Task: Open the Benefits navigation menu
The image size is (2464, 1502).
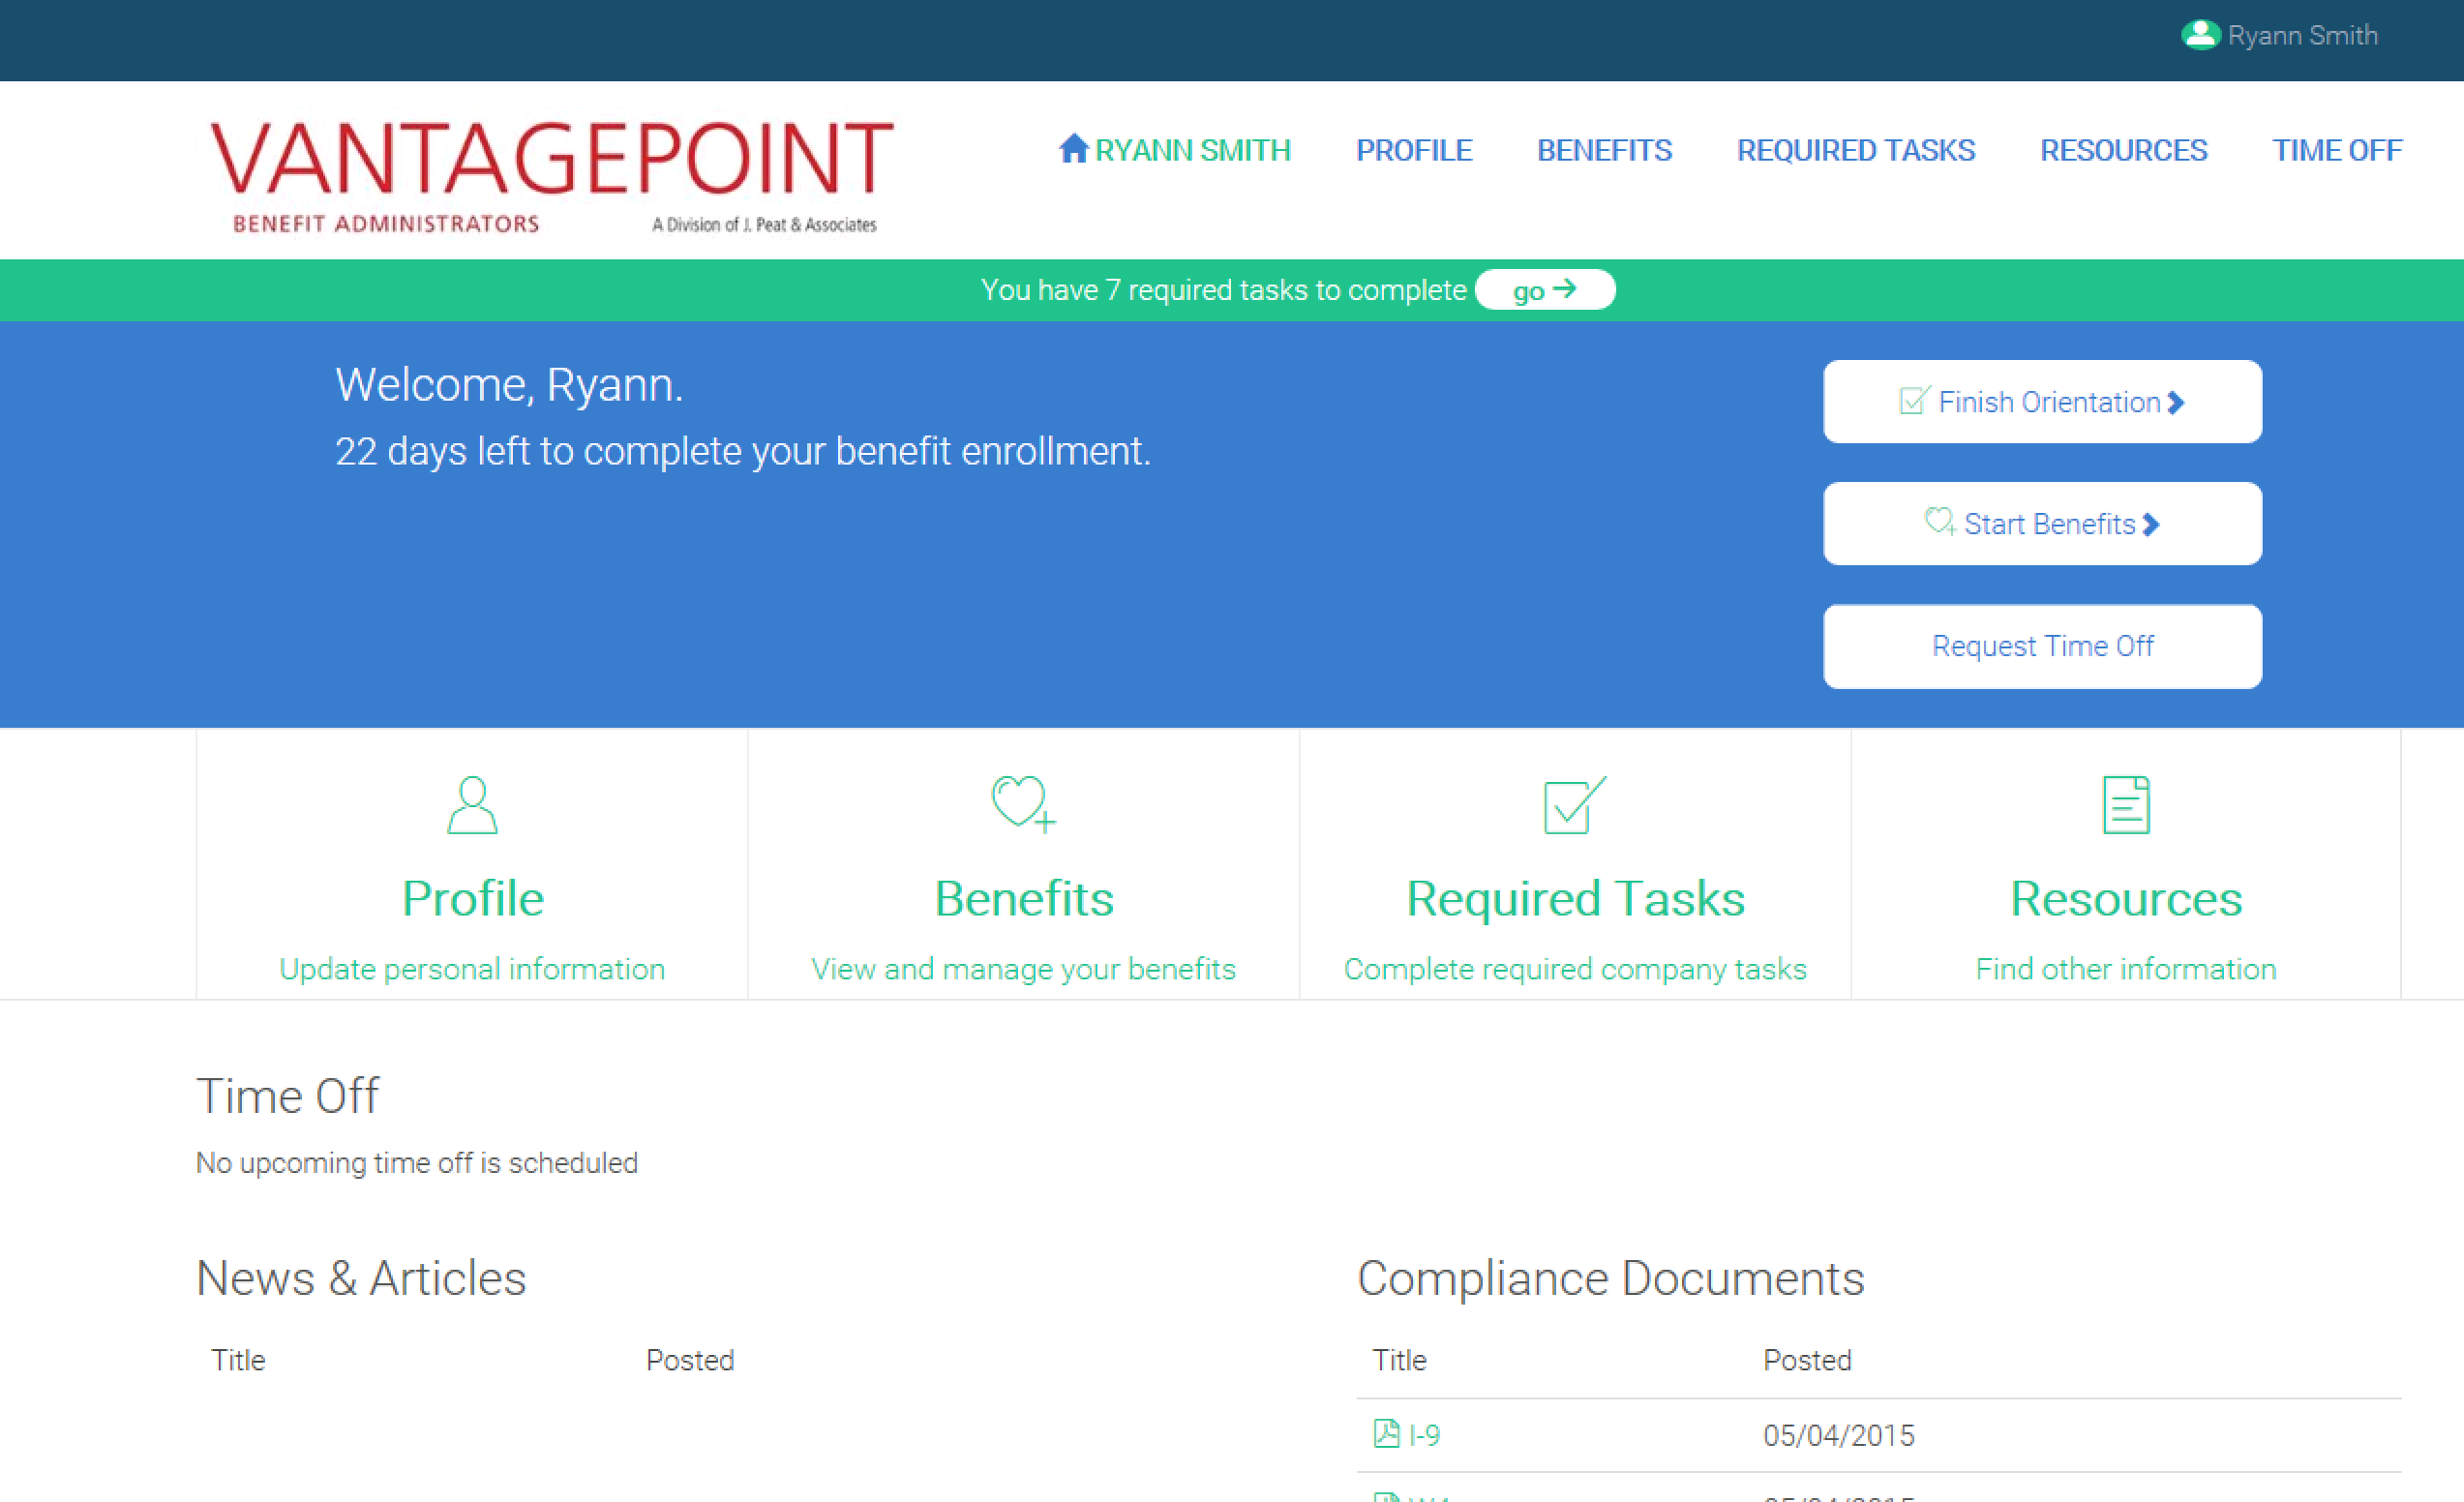Action: 1603,150
